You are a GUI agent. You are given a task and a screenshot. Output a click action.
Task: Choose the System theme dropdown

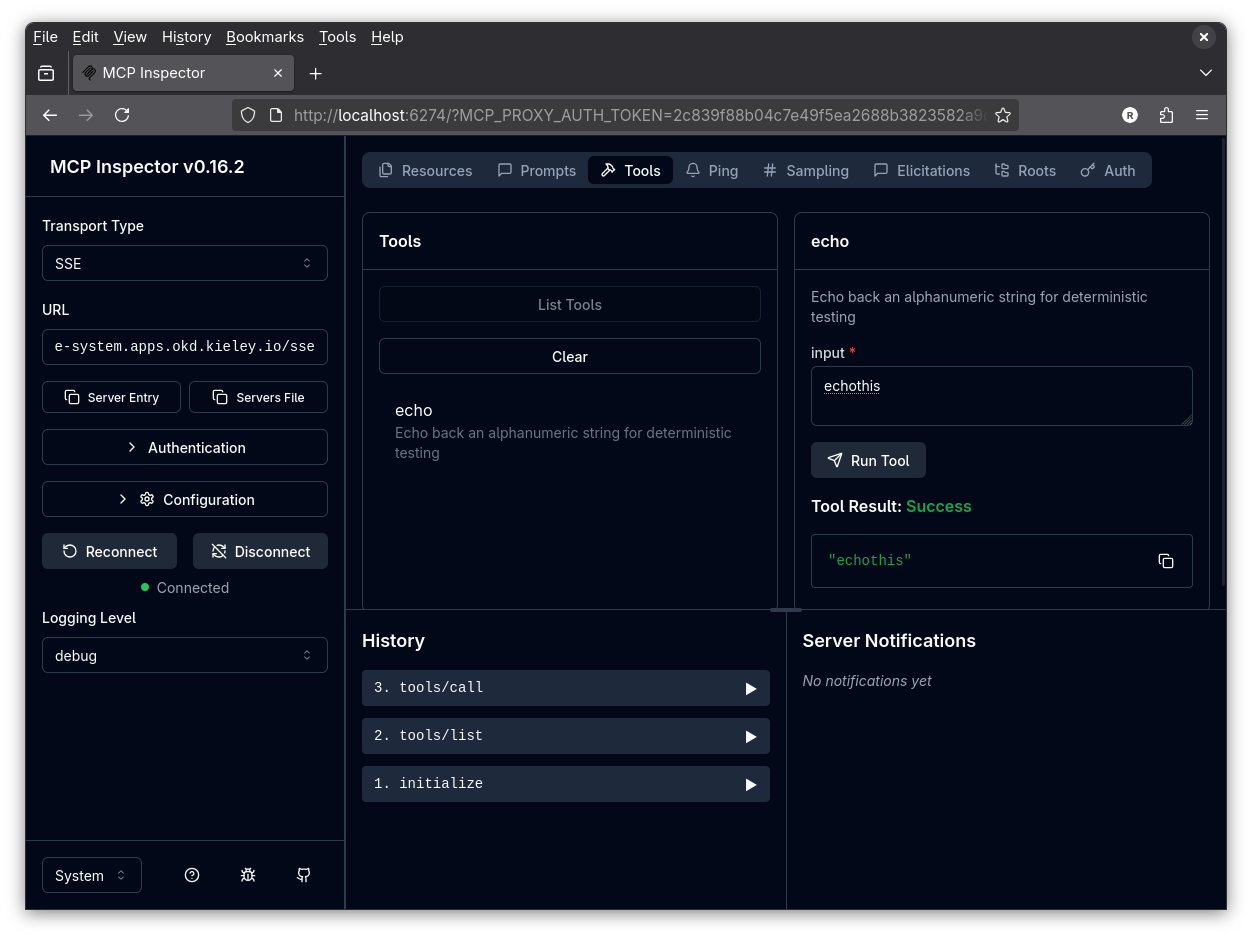[x=92, y=875]
